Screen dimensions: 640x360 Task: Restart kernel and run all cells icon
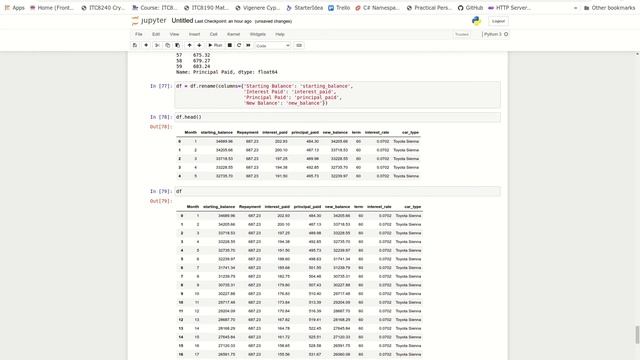248,45
